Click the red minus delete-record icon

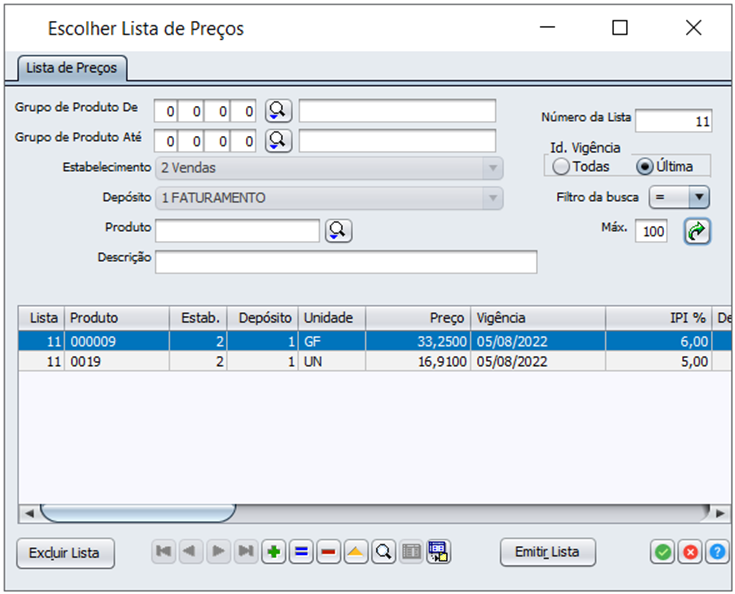329,552
